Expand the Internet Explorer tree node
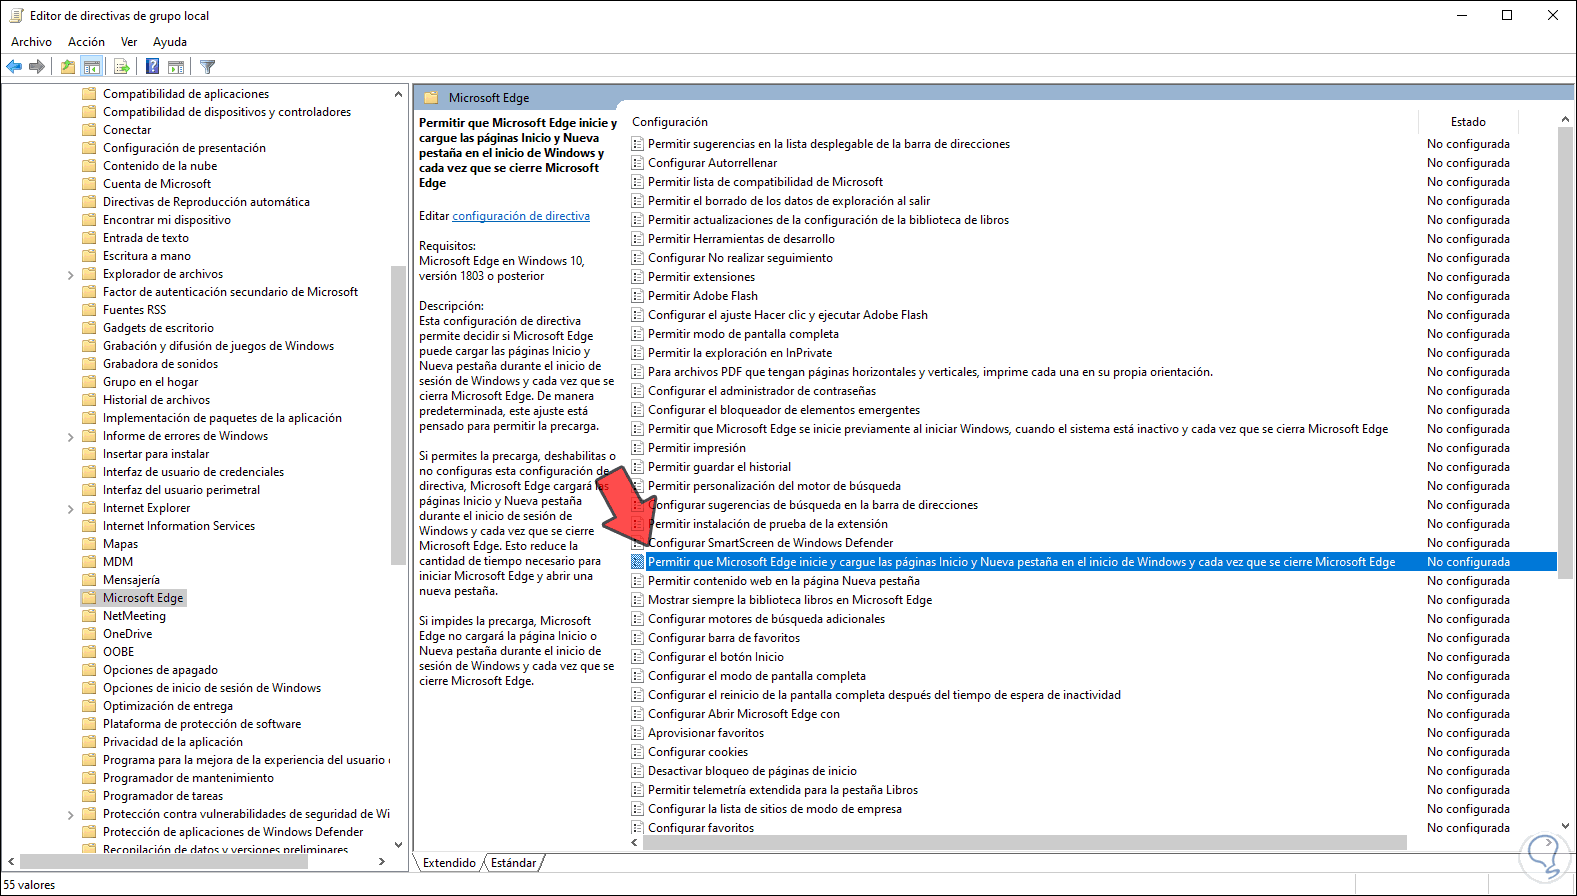 tap(70, 509)
